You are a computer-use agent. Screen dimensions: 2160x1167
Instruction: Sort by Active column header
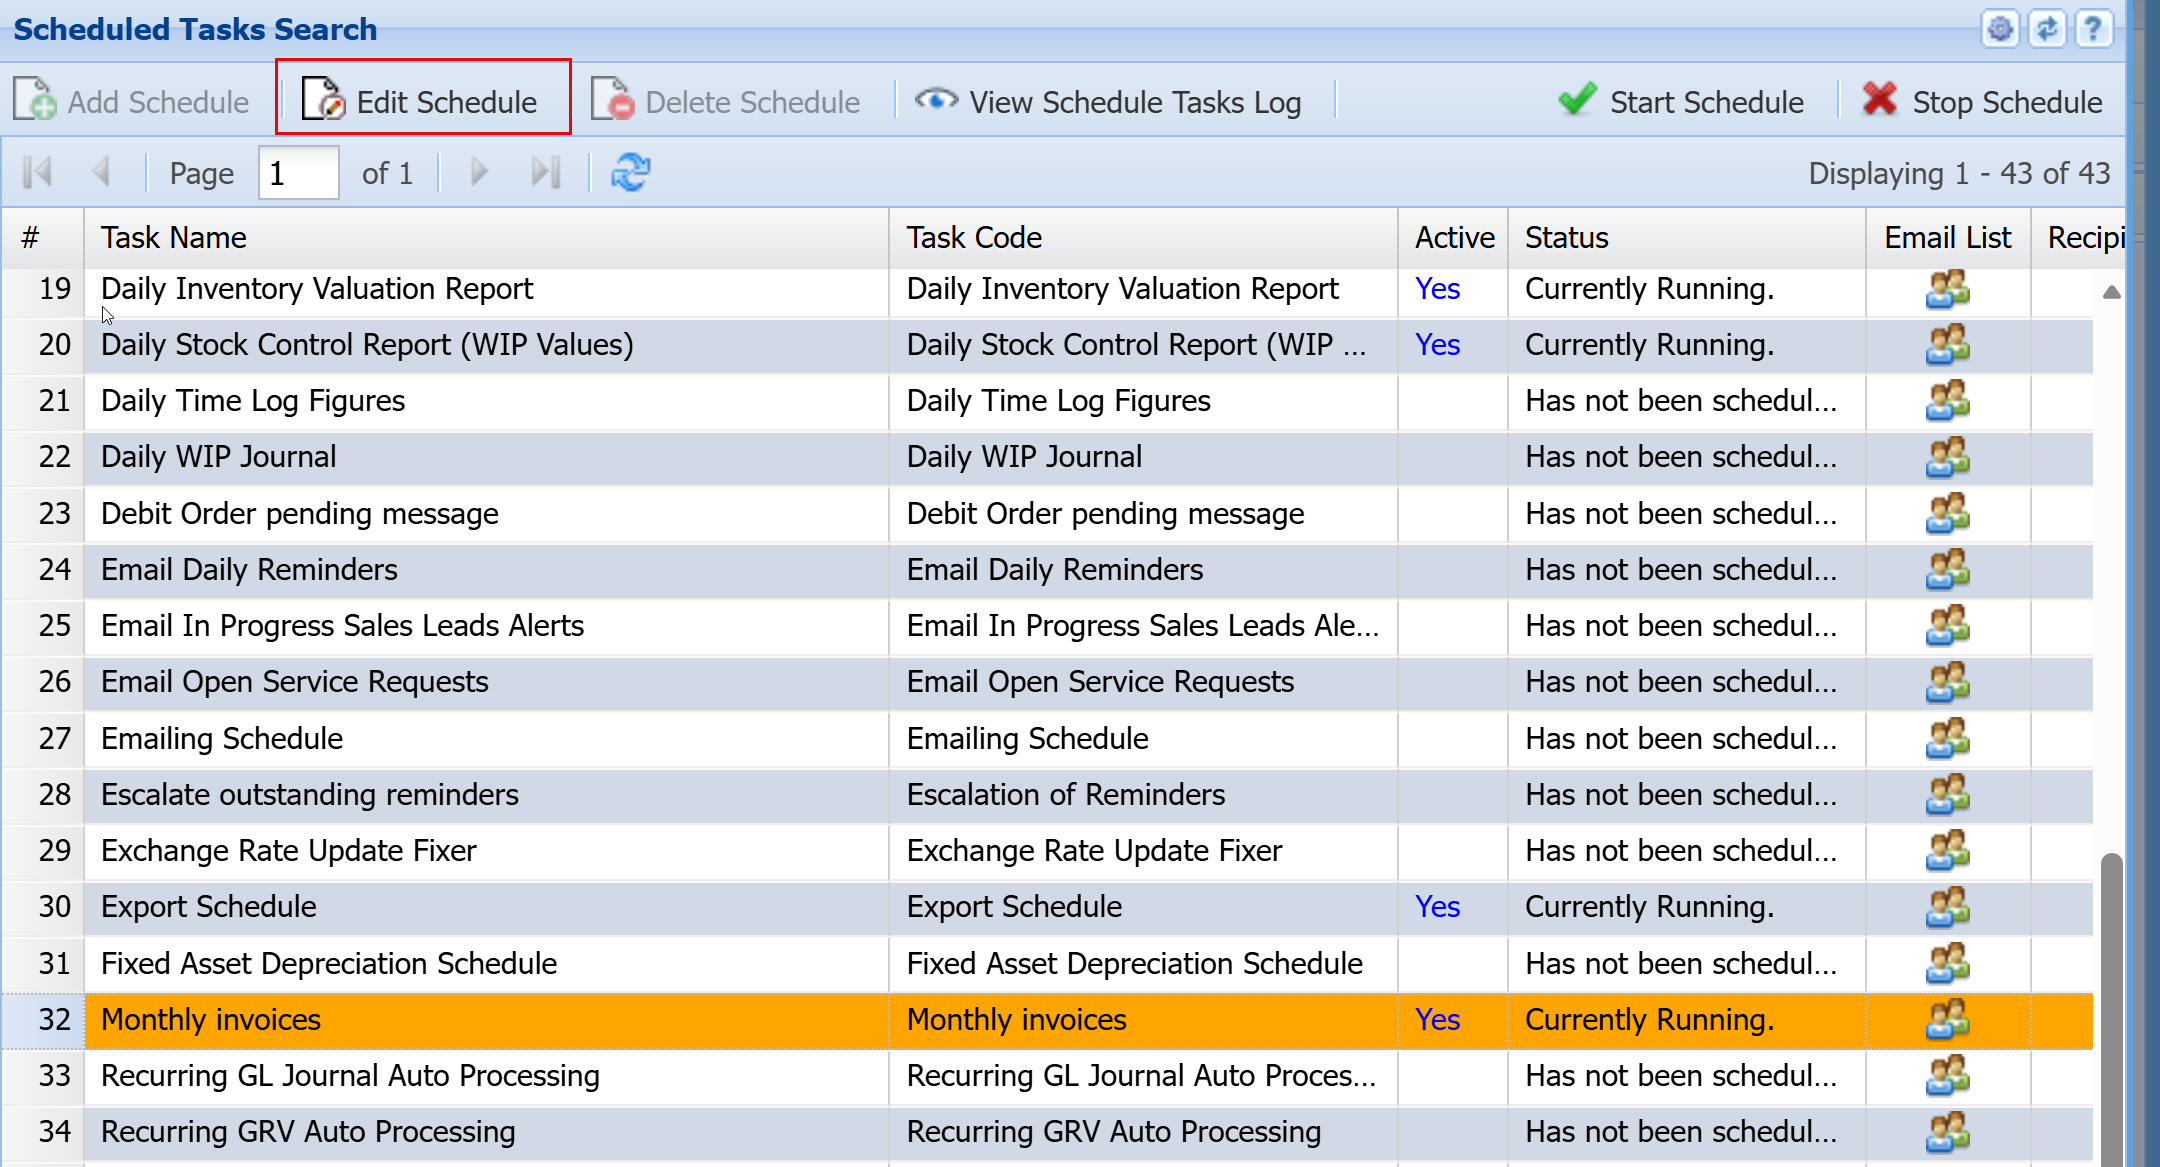point(1453,238)
